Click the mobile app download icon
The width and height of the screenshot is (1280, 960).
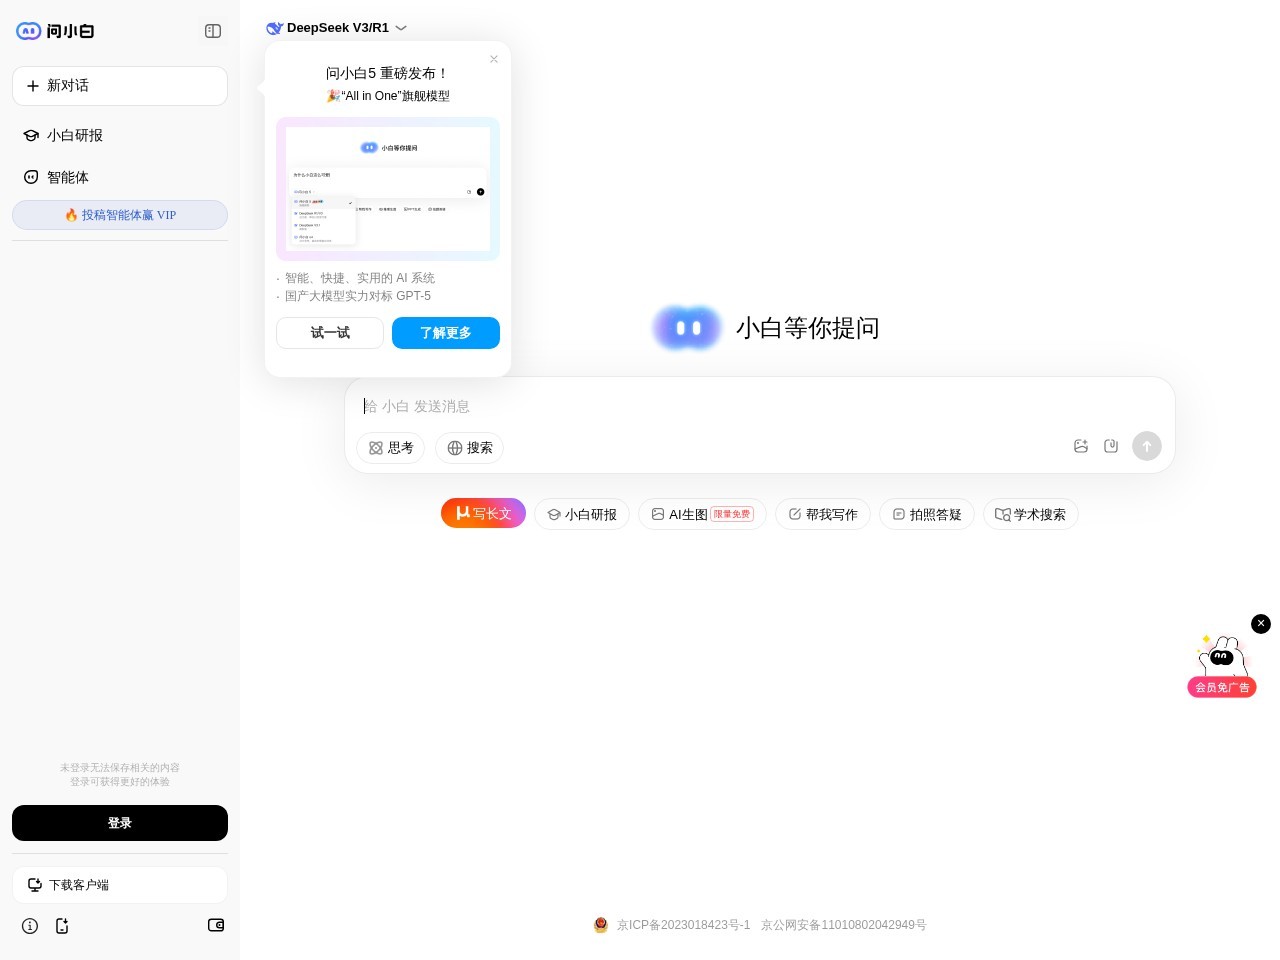[x=62, y=926]
